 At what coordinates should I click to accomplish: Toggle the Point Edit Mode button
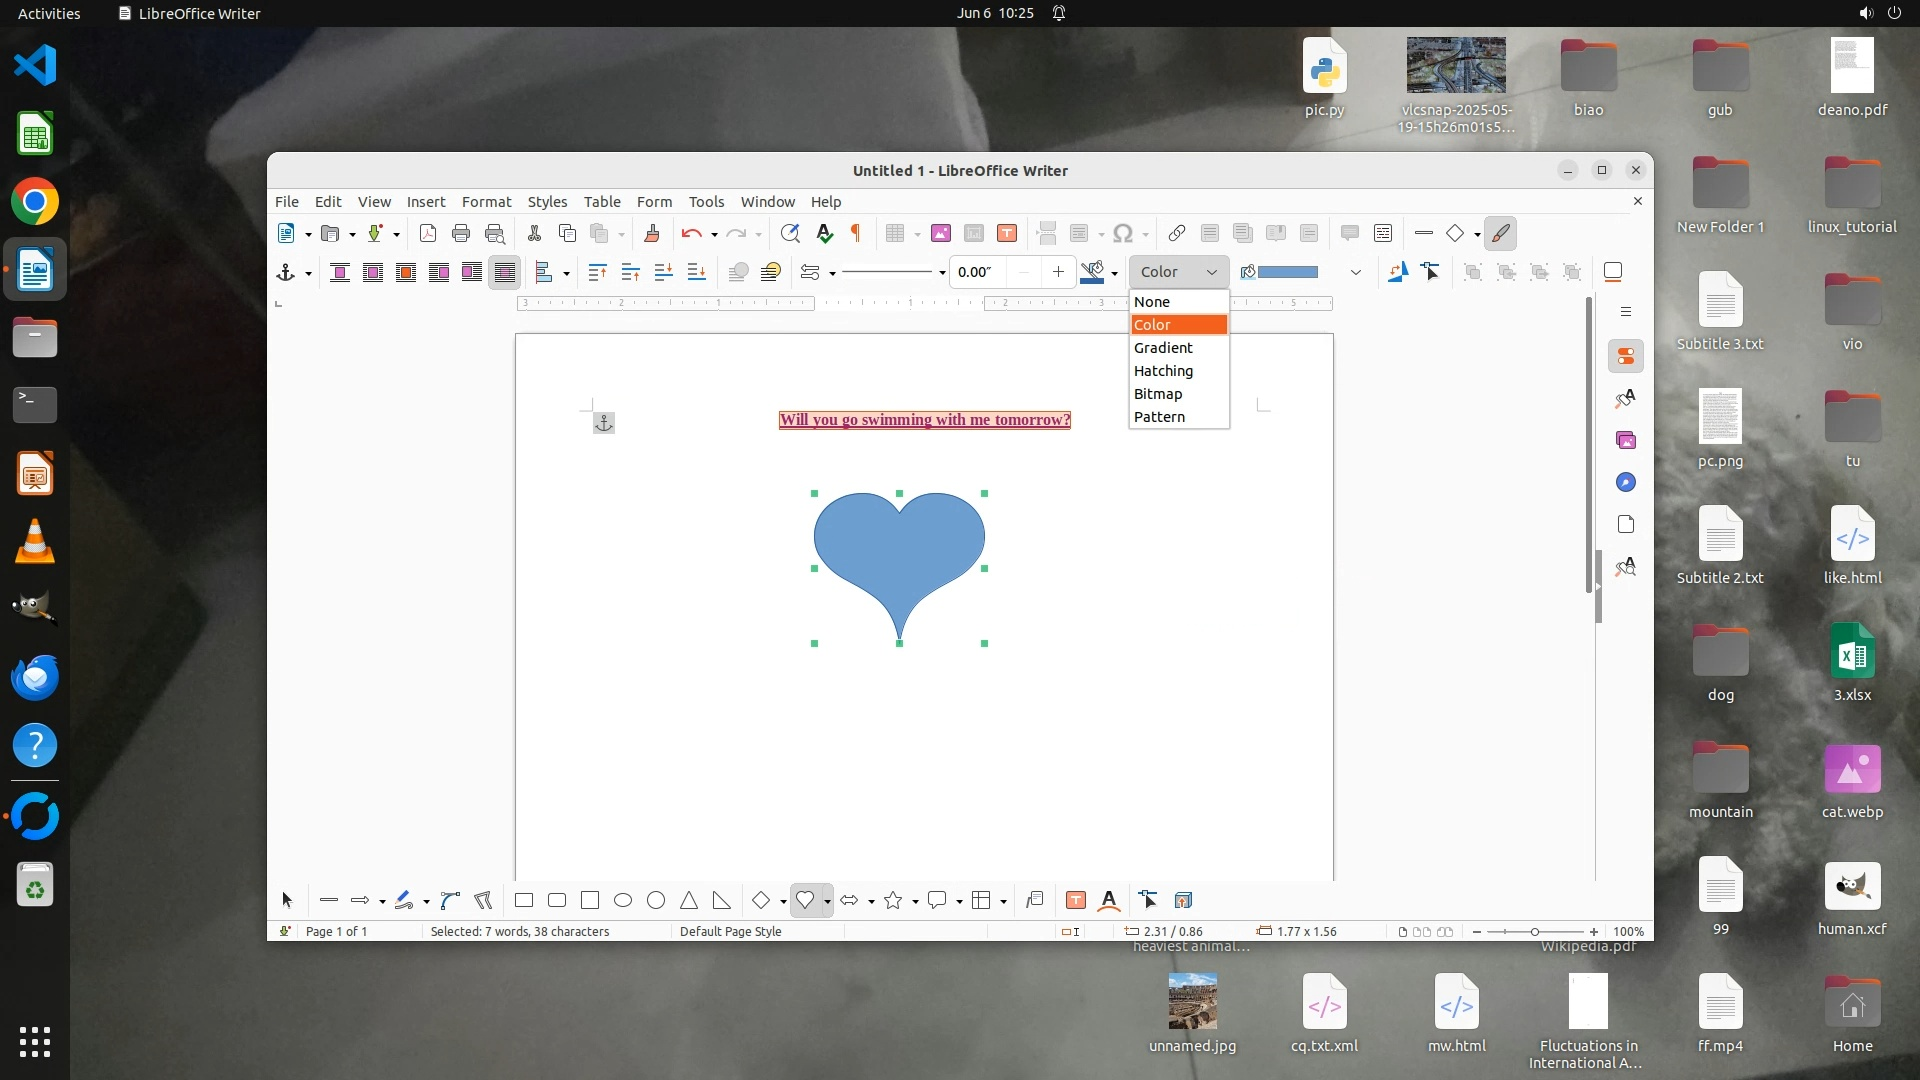[1431, 272]
